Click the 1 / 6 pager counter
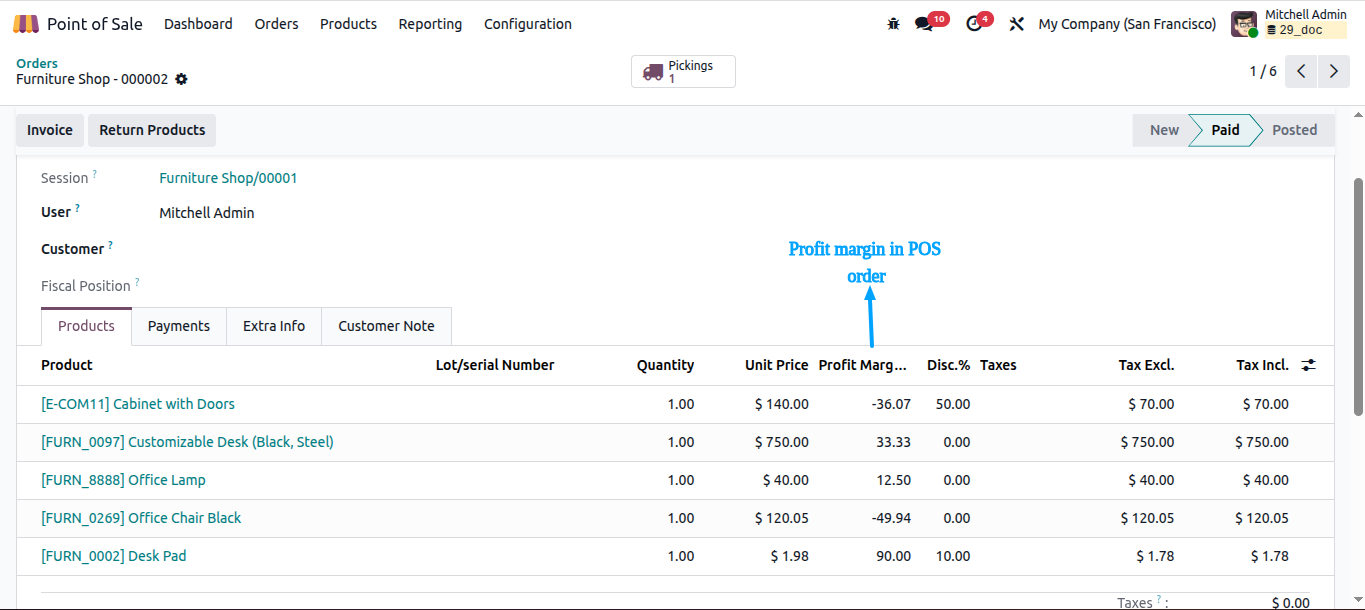This screenshot has height=610, width=1365. click(x=1263, y=72)
